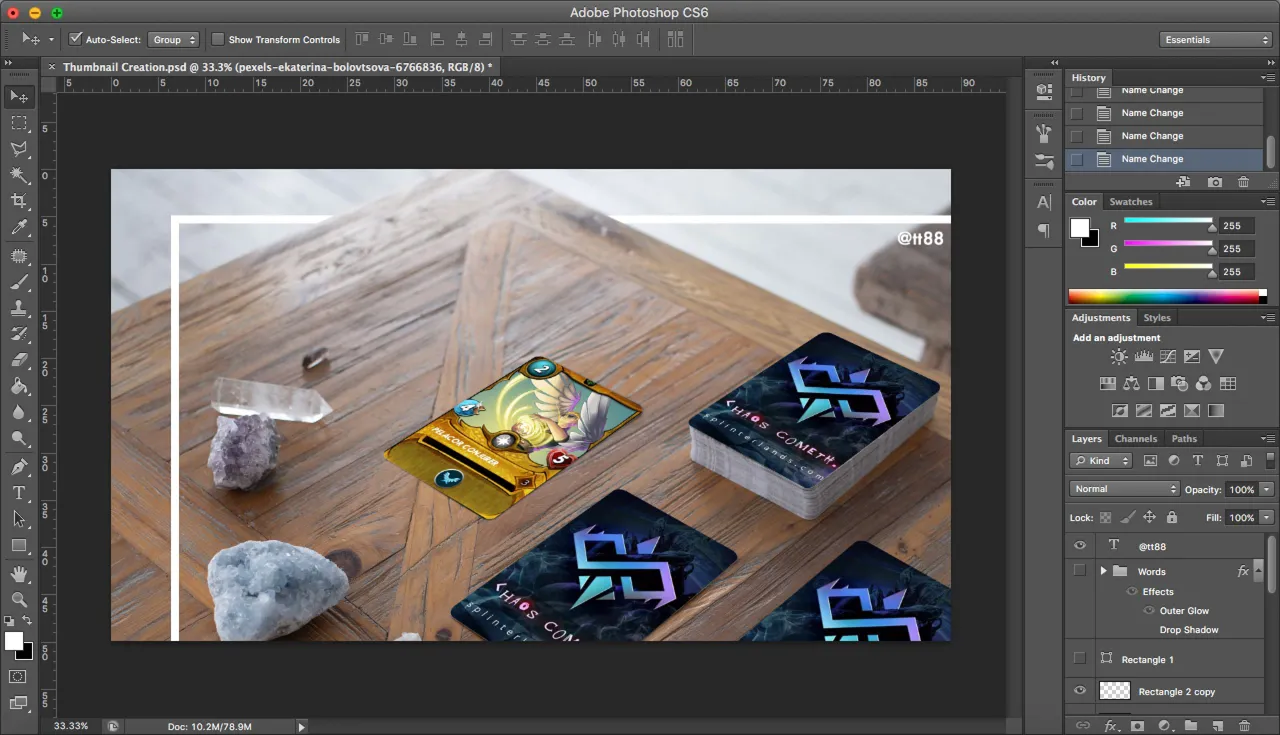Edit the B color value field
This screenshot has width=1280, height=735.
[1235, 272]
